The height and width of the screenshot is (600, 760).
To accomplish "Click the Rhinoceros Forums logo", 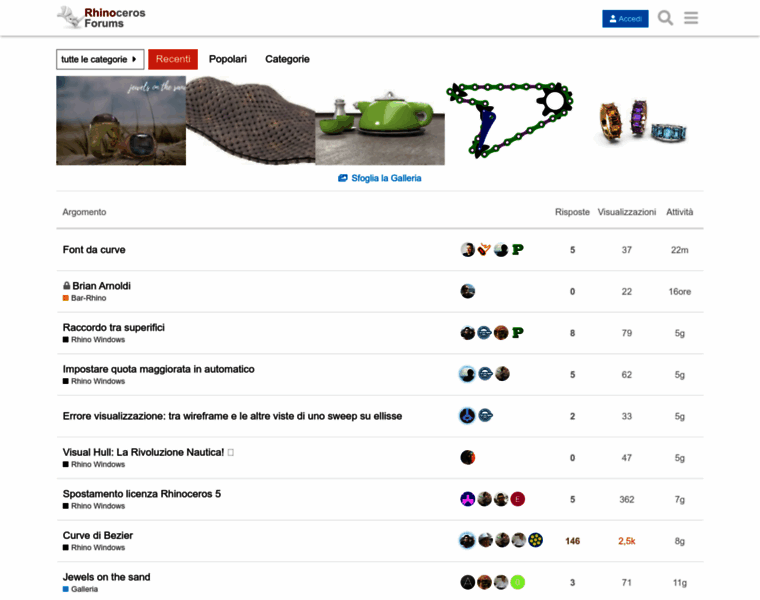I will tap(101, 18).
